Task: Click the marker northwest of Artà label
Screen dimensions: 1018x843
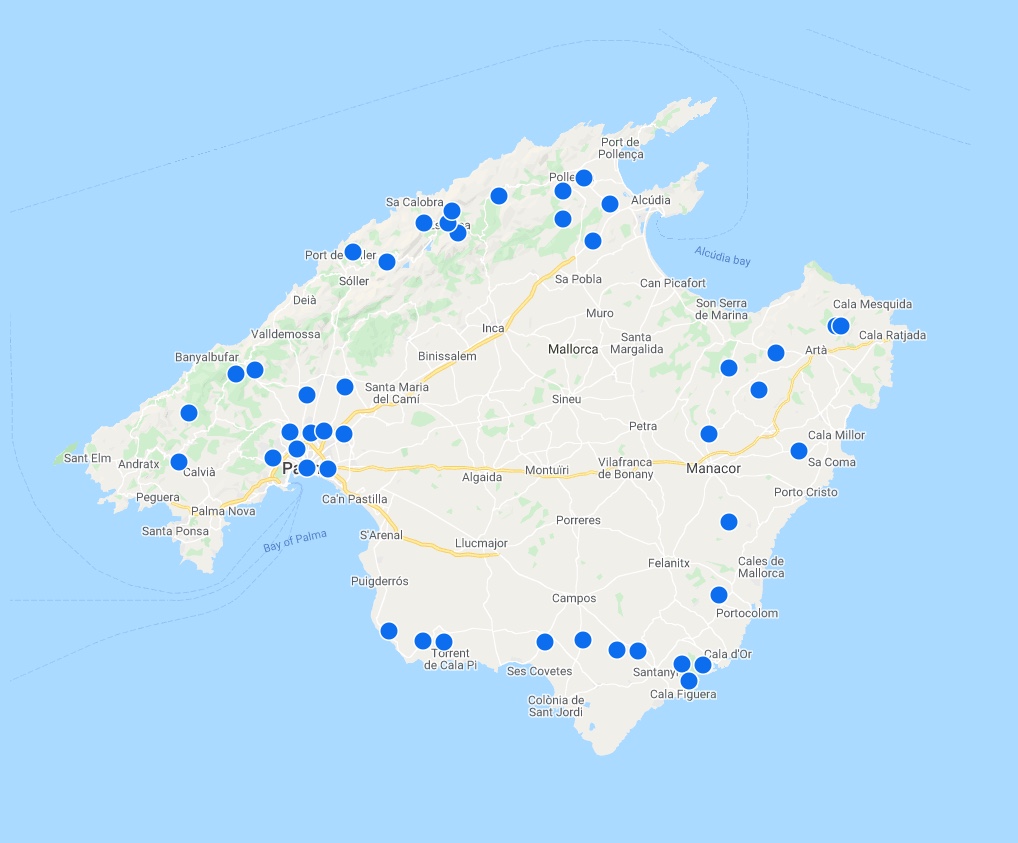Action: (776, 352)
